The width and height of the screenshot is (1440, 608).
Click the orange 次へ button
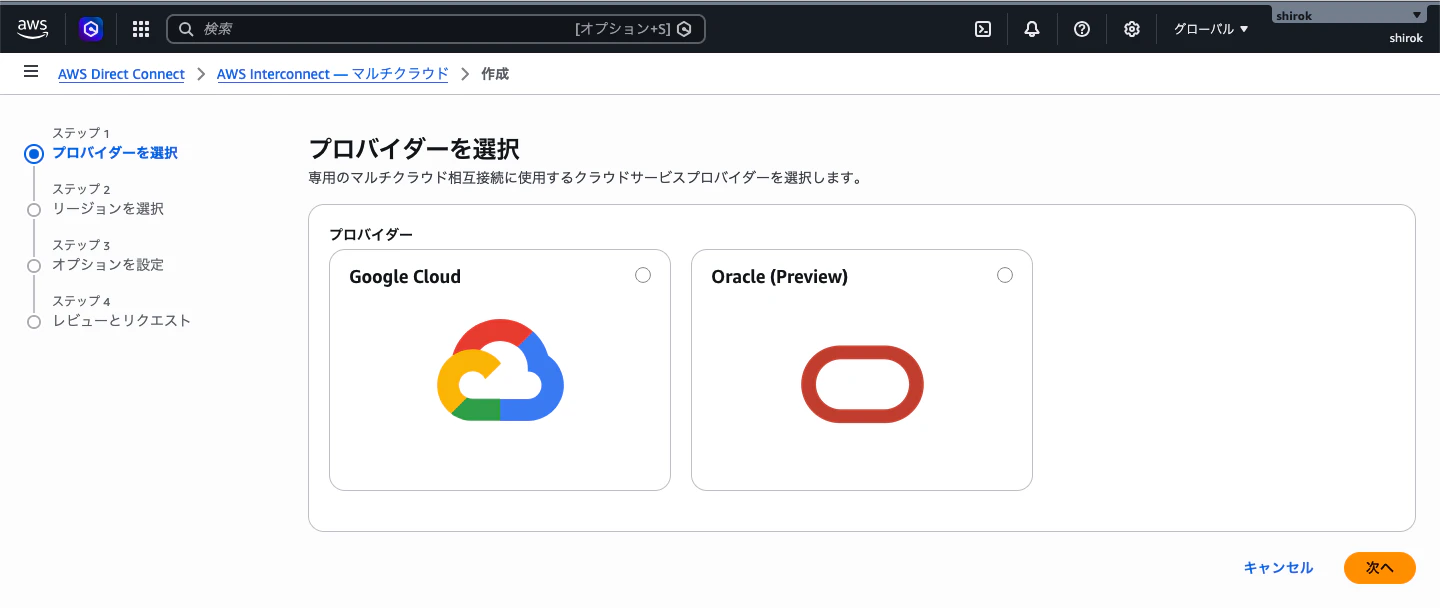pyautogui.click(x=1380, y=567)
